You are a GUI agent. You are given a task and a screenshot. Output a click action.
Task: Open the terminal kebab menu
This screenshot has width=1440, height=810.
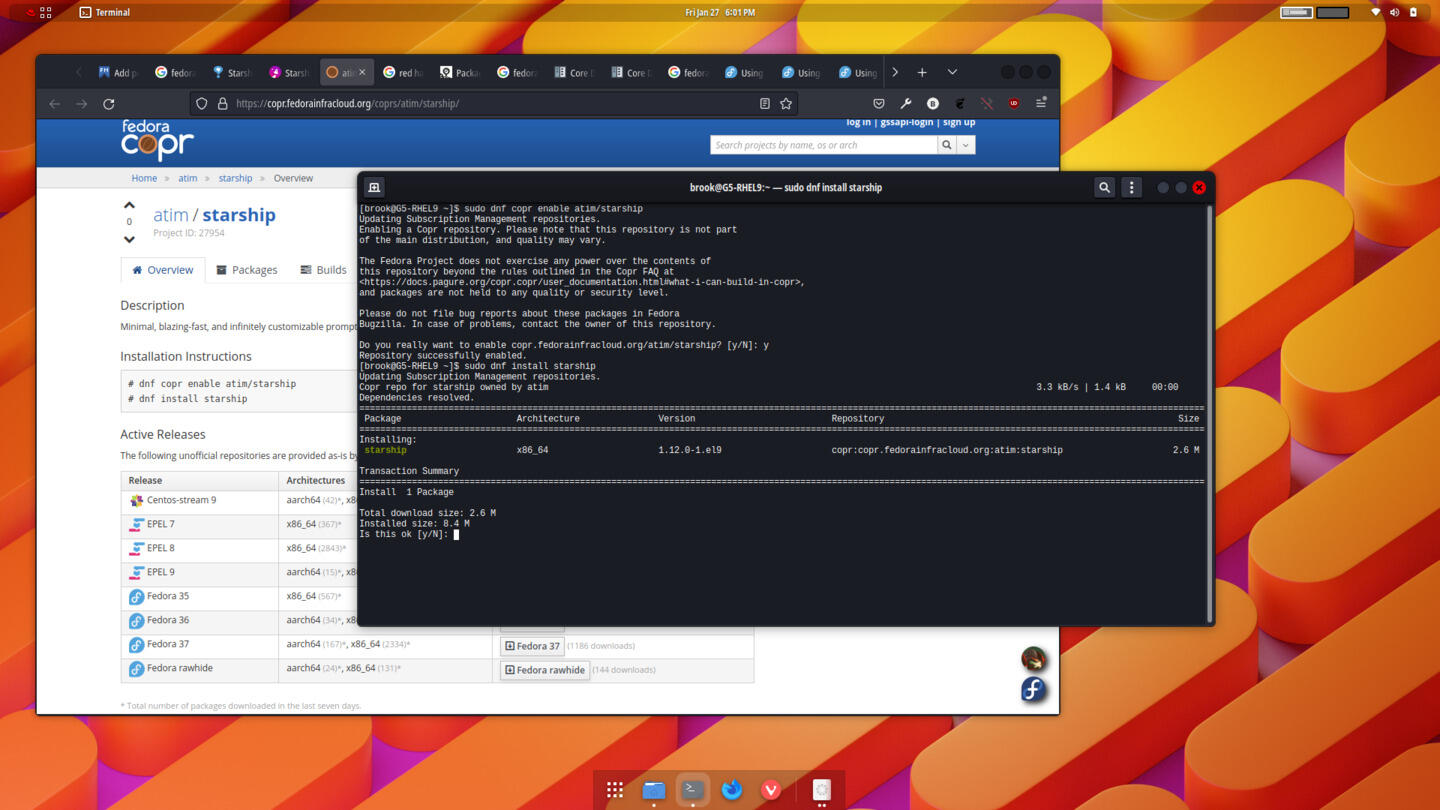1131,187
